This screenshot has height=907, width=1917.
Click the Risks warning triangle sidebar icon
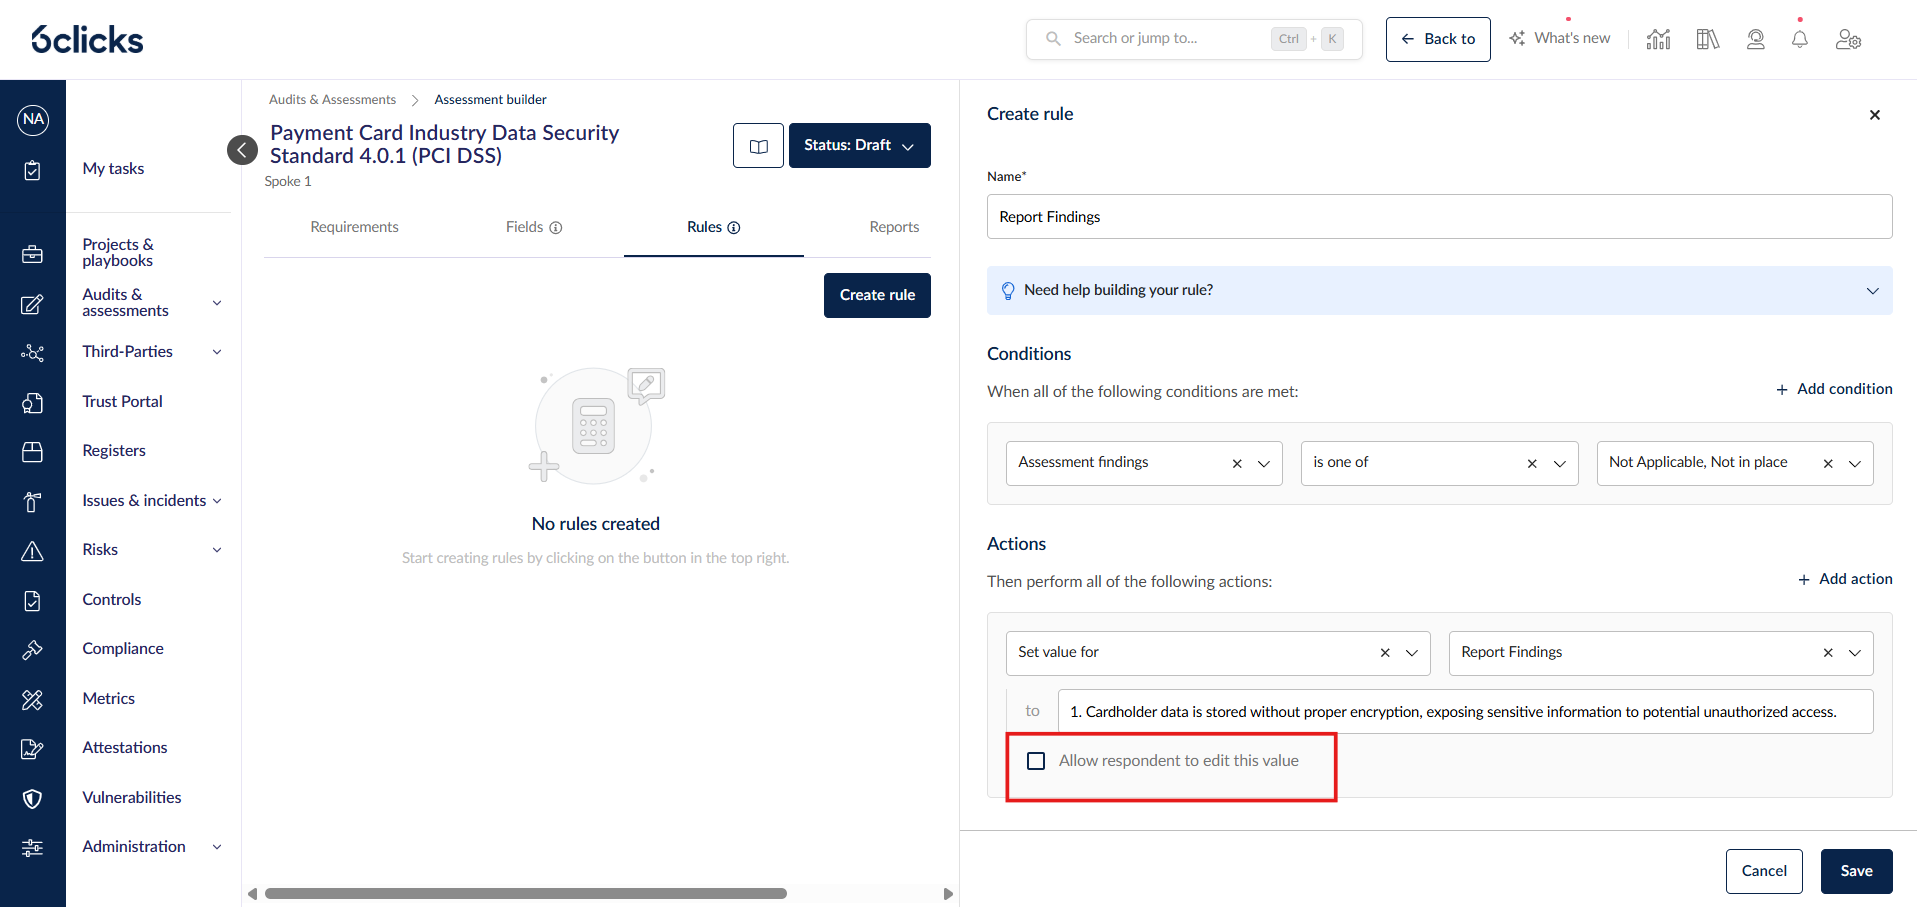click(32, 551)
